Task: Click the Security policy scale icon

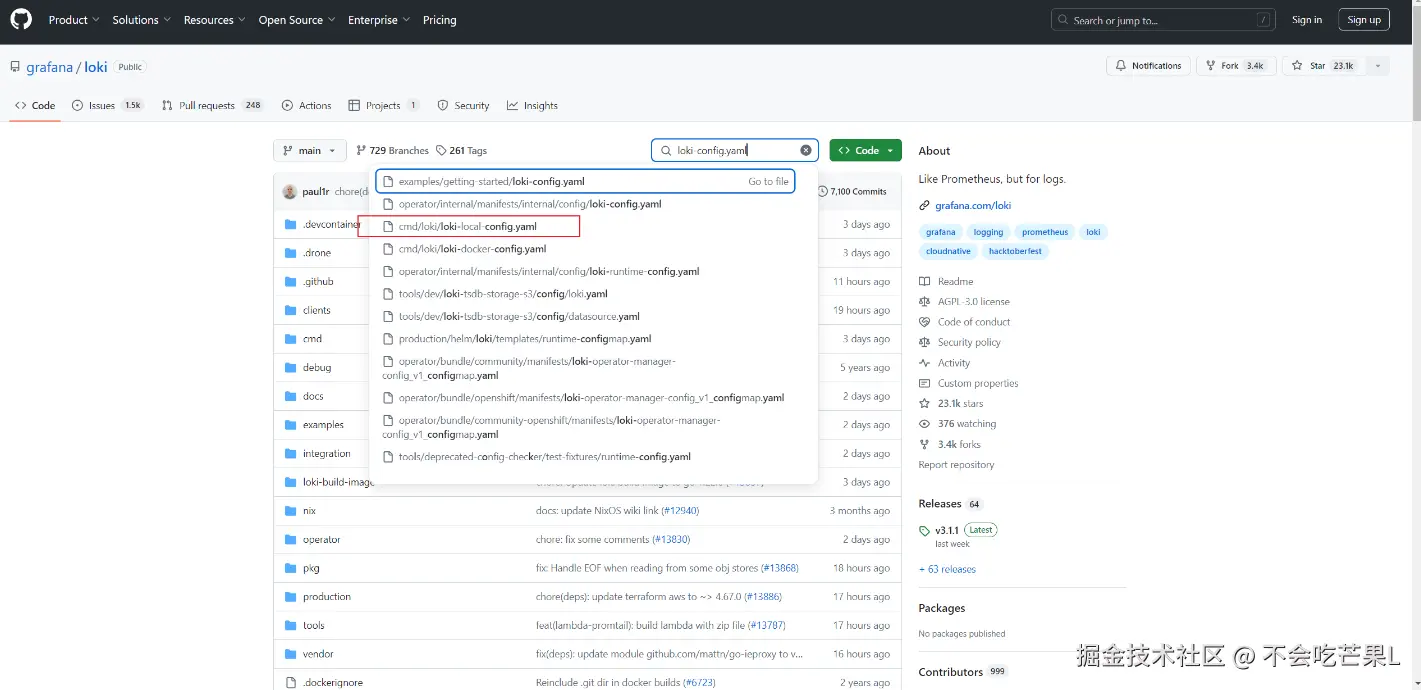Action: point(925,342)
